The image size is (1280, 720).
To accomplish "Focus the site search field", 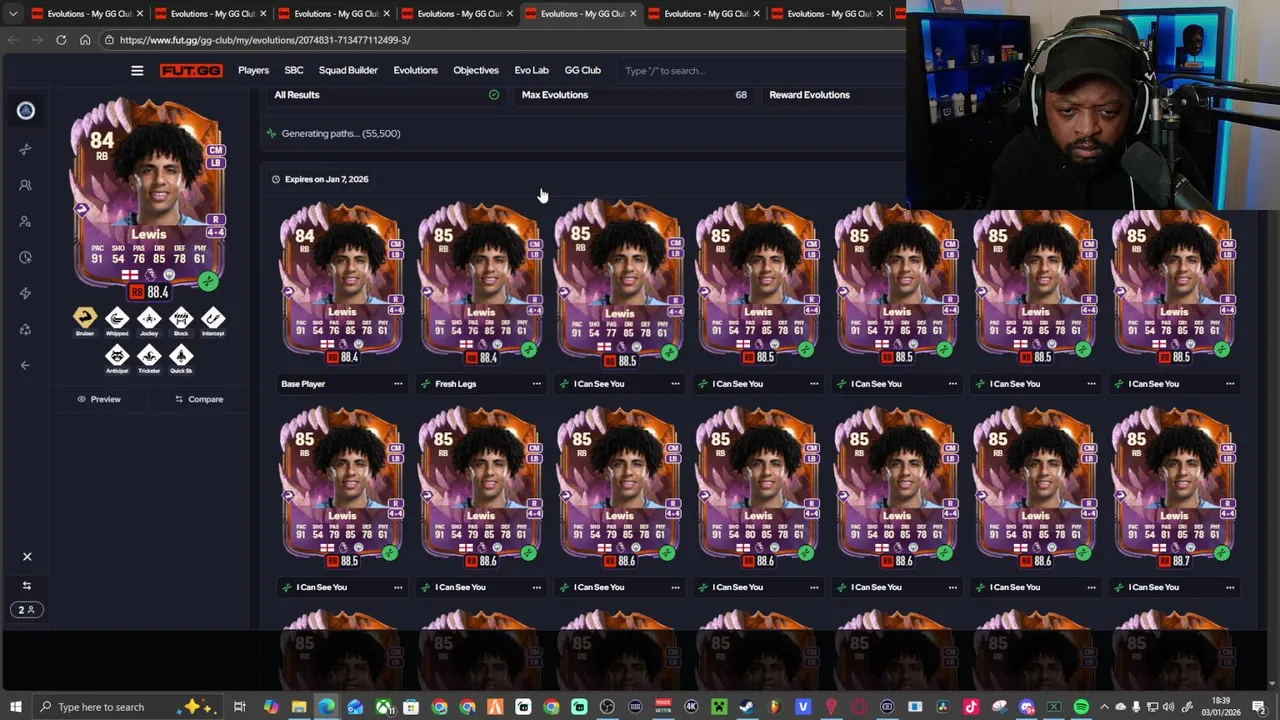I will pos(760,71).
